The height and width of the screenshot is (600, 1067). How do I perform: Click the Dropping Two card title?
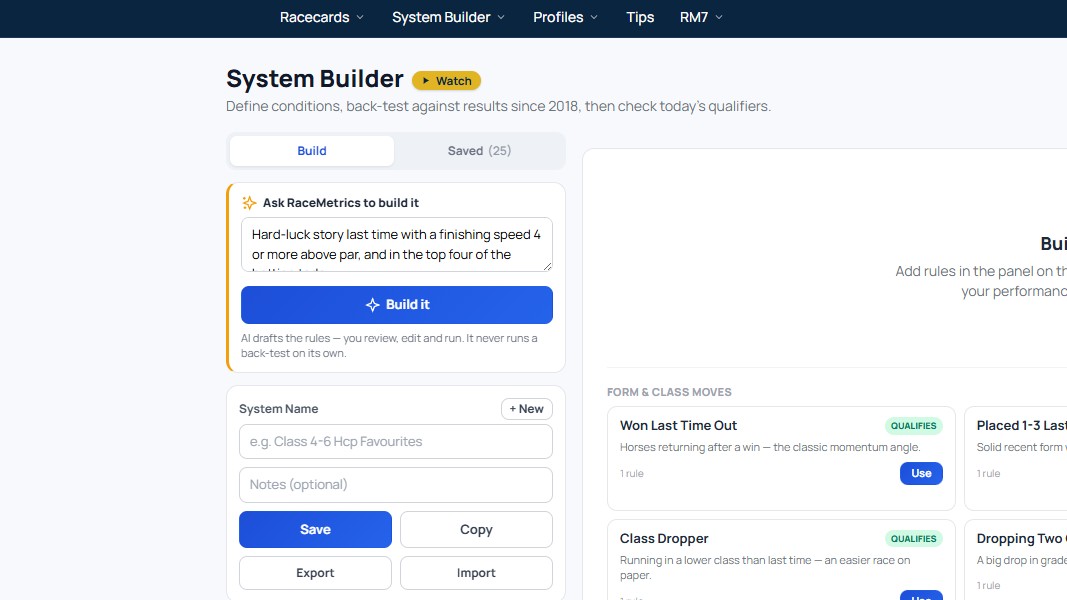pos(1021,539)
